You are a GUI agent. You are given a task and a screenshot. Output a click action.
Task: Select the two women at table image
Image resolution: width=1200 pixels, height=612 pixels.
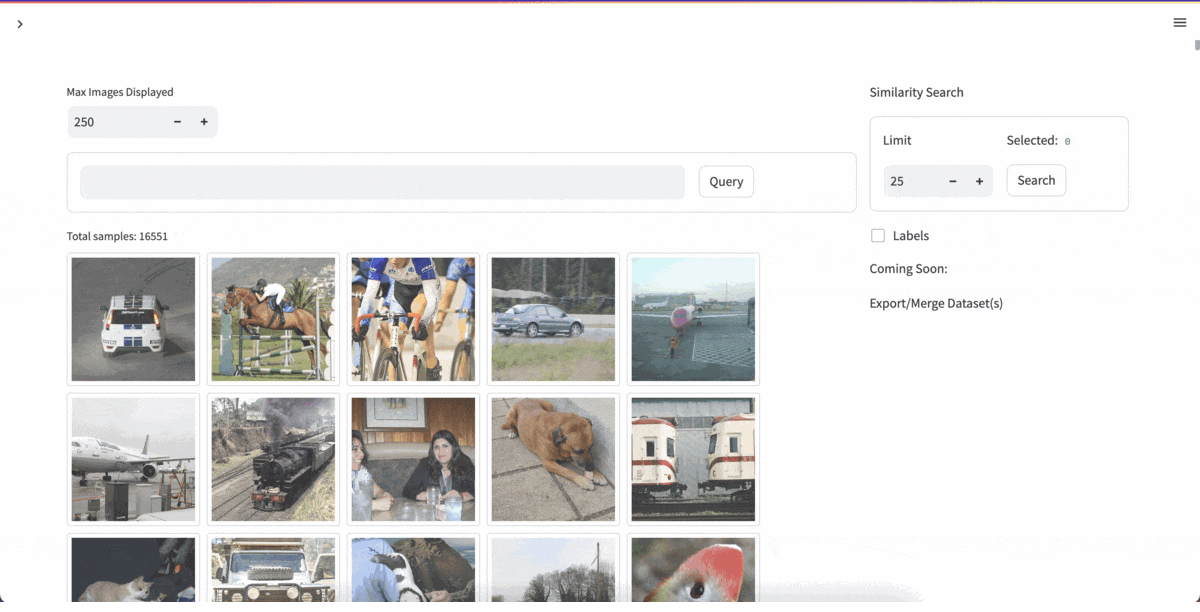tap(413, 459)
